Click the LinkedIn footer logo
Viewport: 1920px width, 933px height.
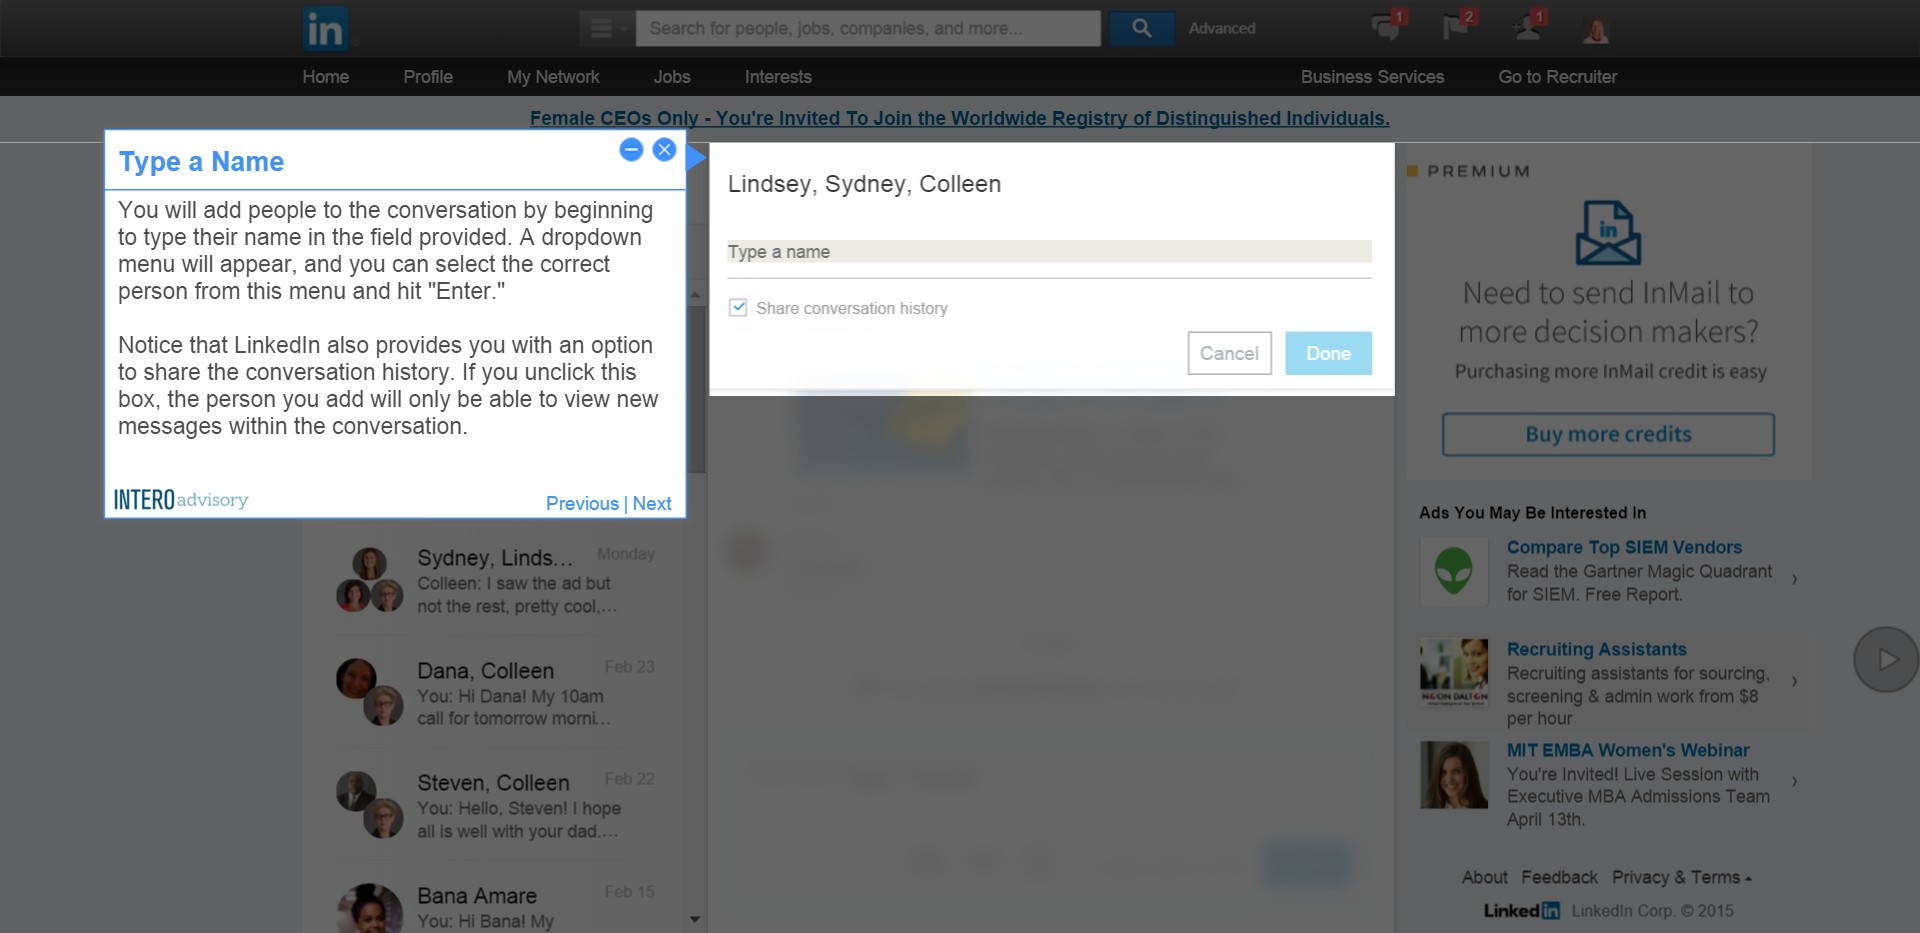click(x=1521, y=911)
